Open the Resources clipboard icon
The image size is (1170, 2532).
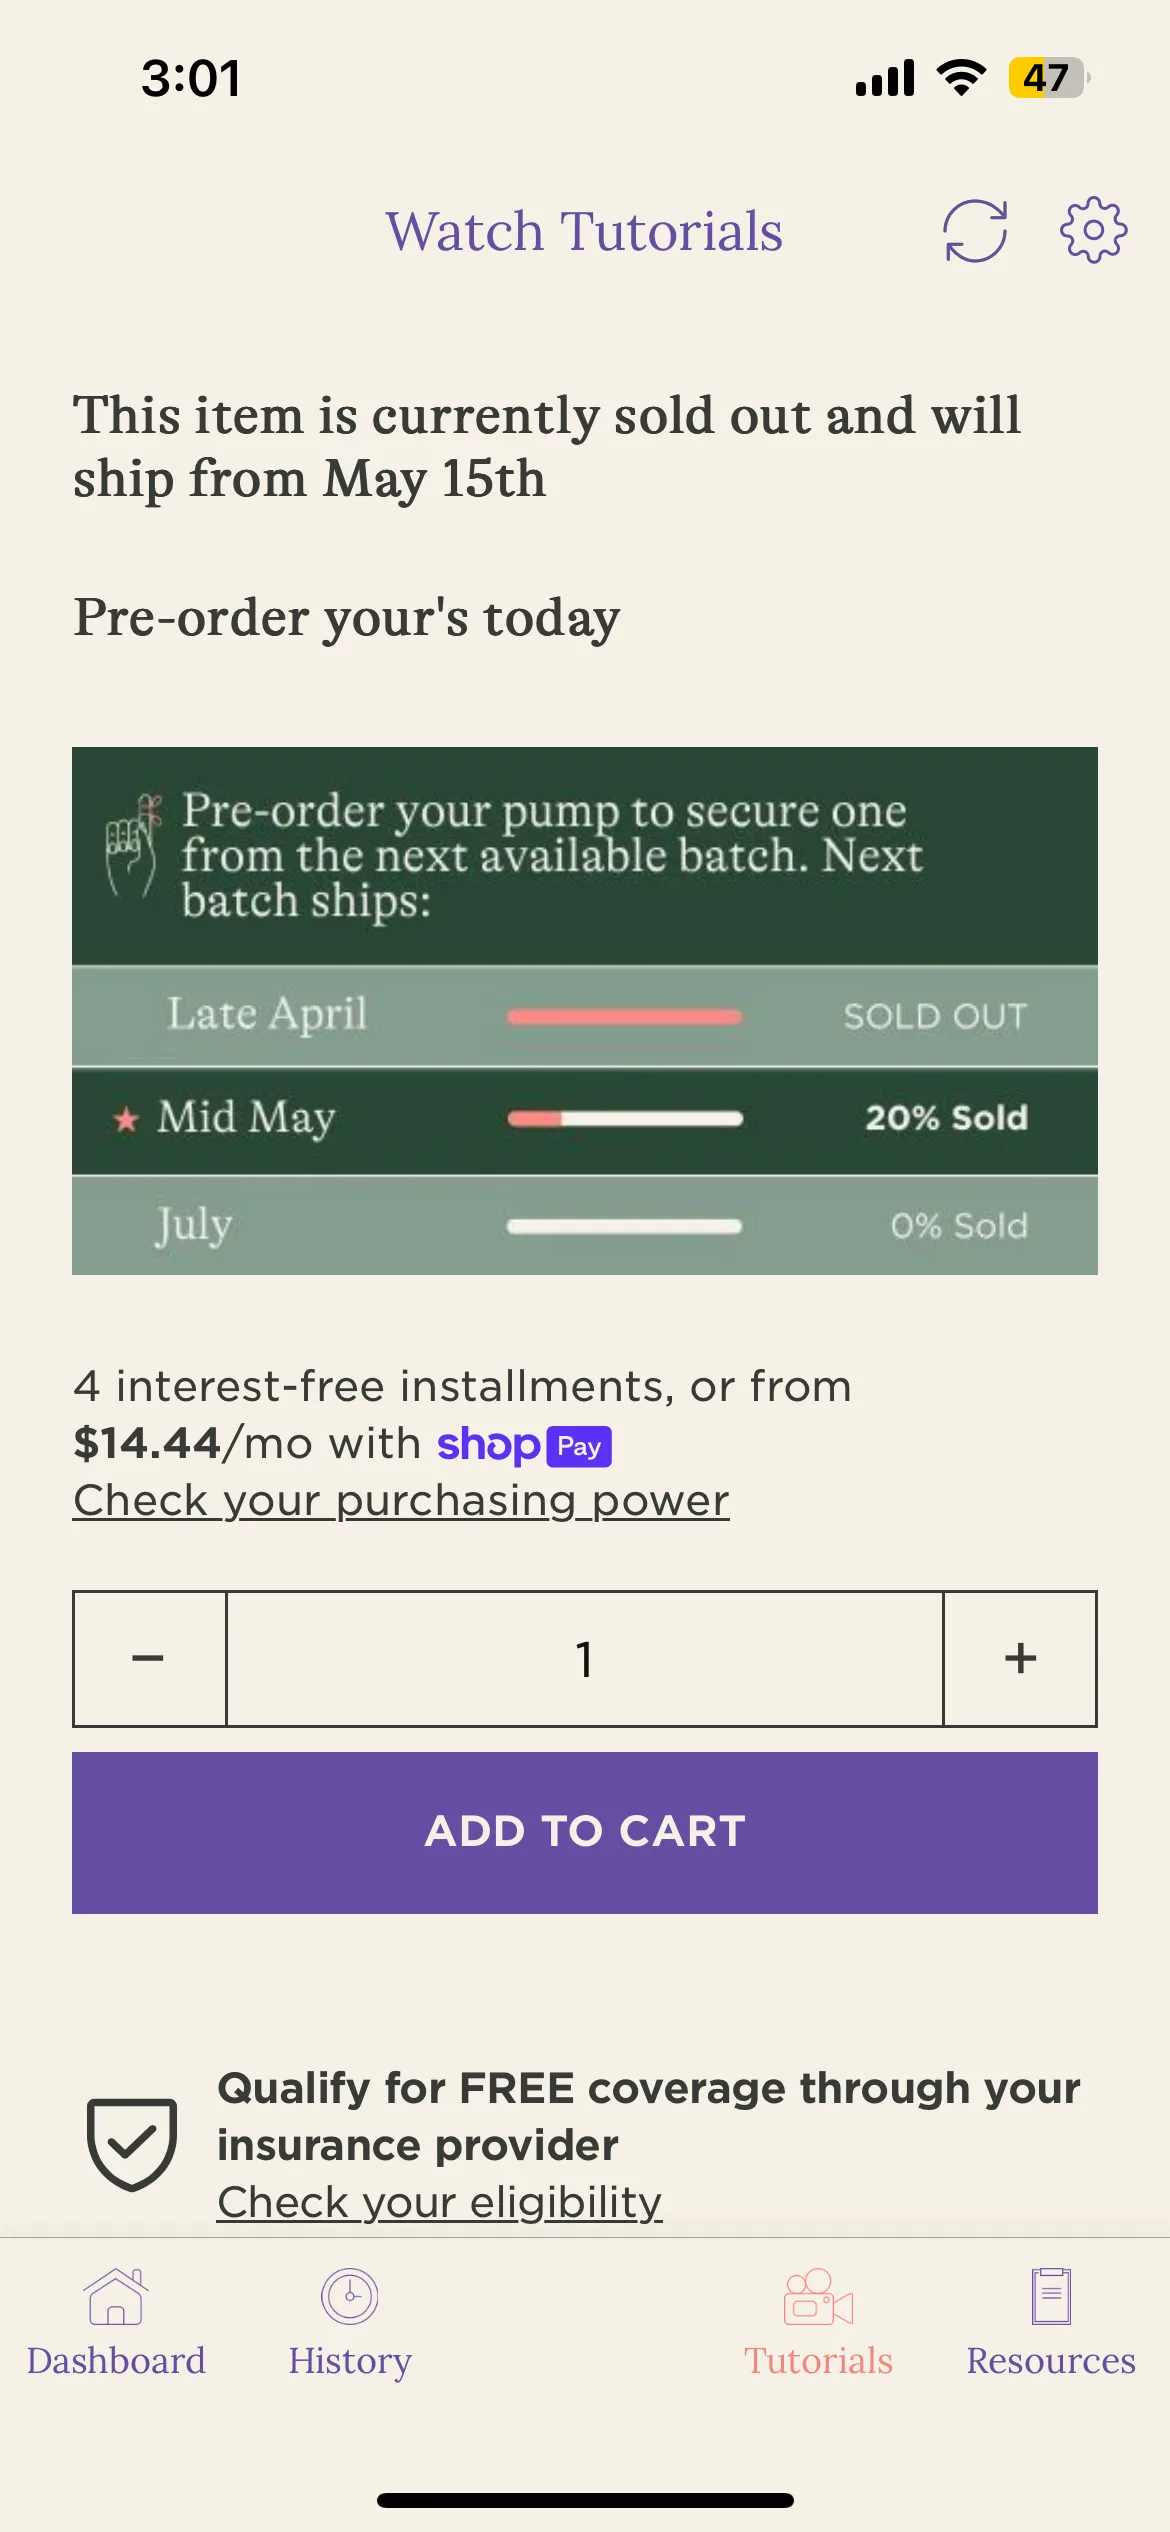click(1051, 2296)
